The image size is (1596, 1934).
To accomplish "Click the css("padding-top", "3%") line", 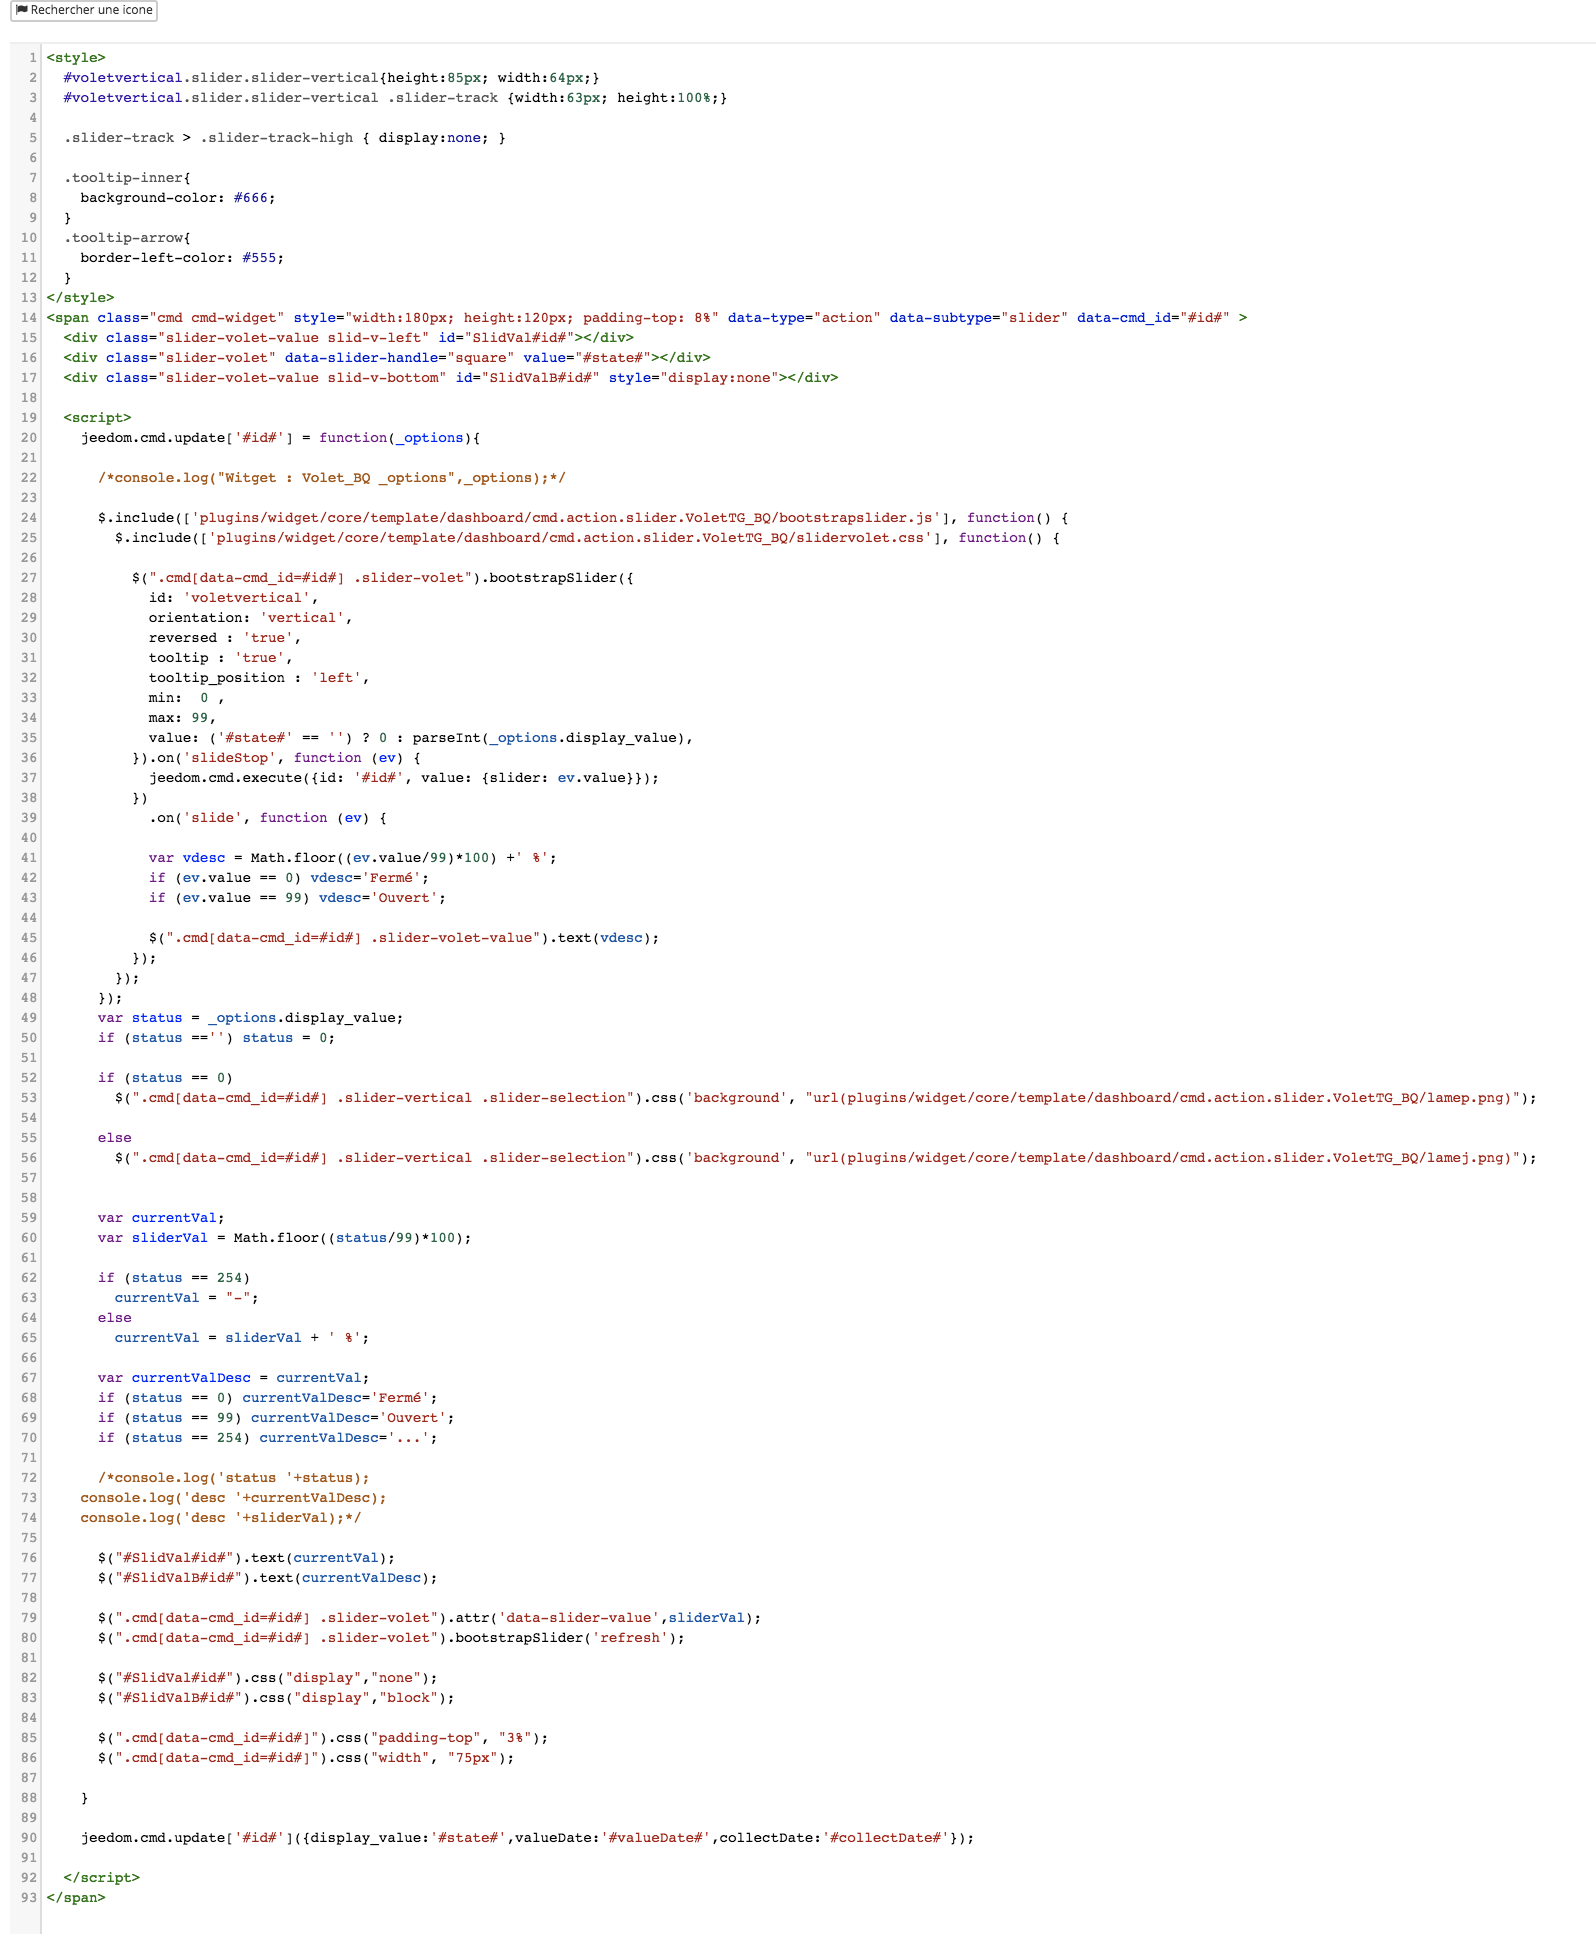I will 323,1738.
